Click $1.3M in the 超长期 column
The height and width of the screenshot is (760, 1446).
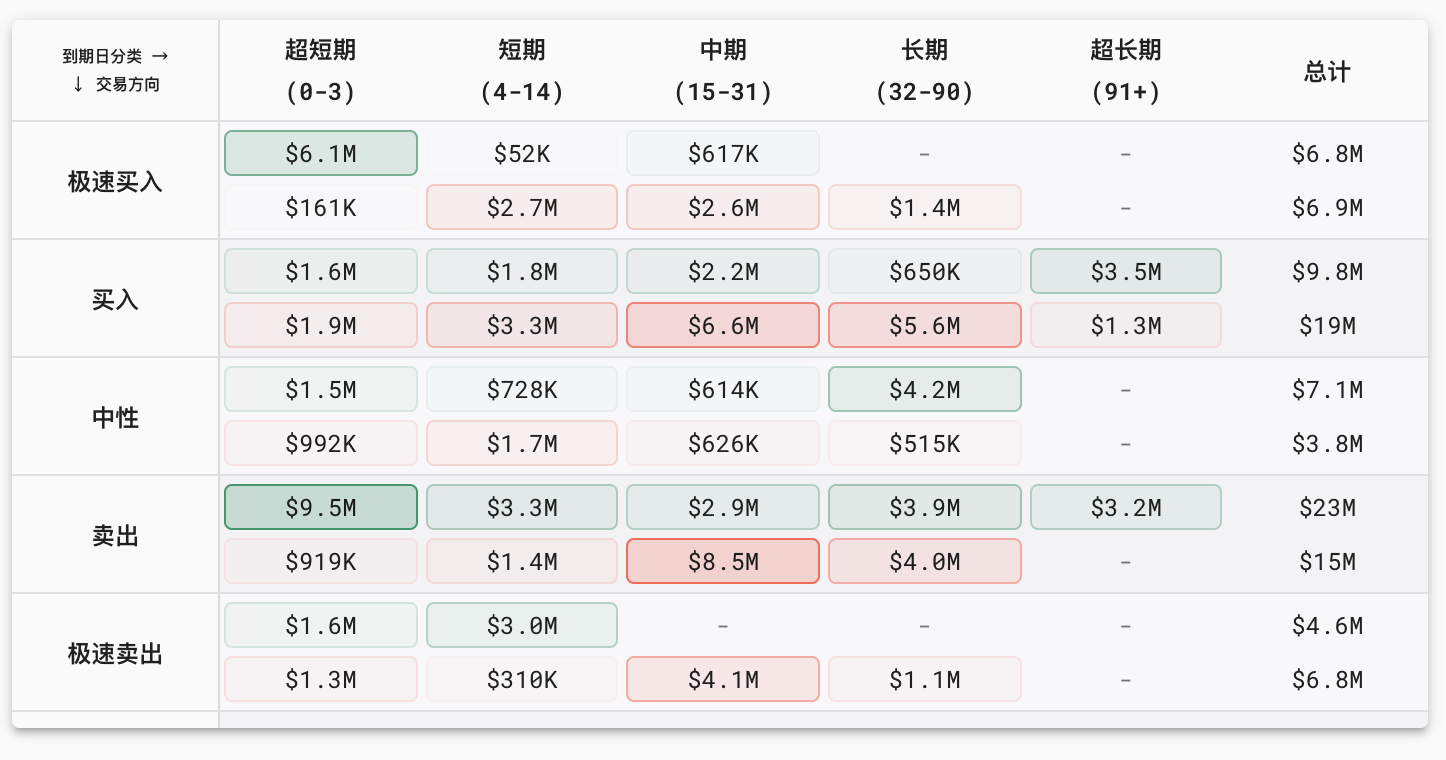point(1126,325)
